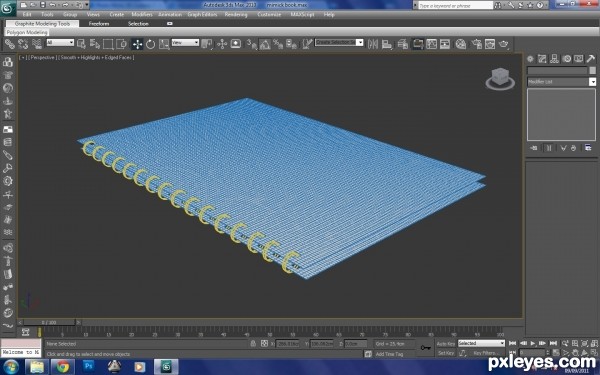Open the Create Selection Set dropdown
The width and height of the screenshot is (600, 375).
[x=339, y=42]
